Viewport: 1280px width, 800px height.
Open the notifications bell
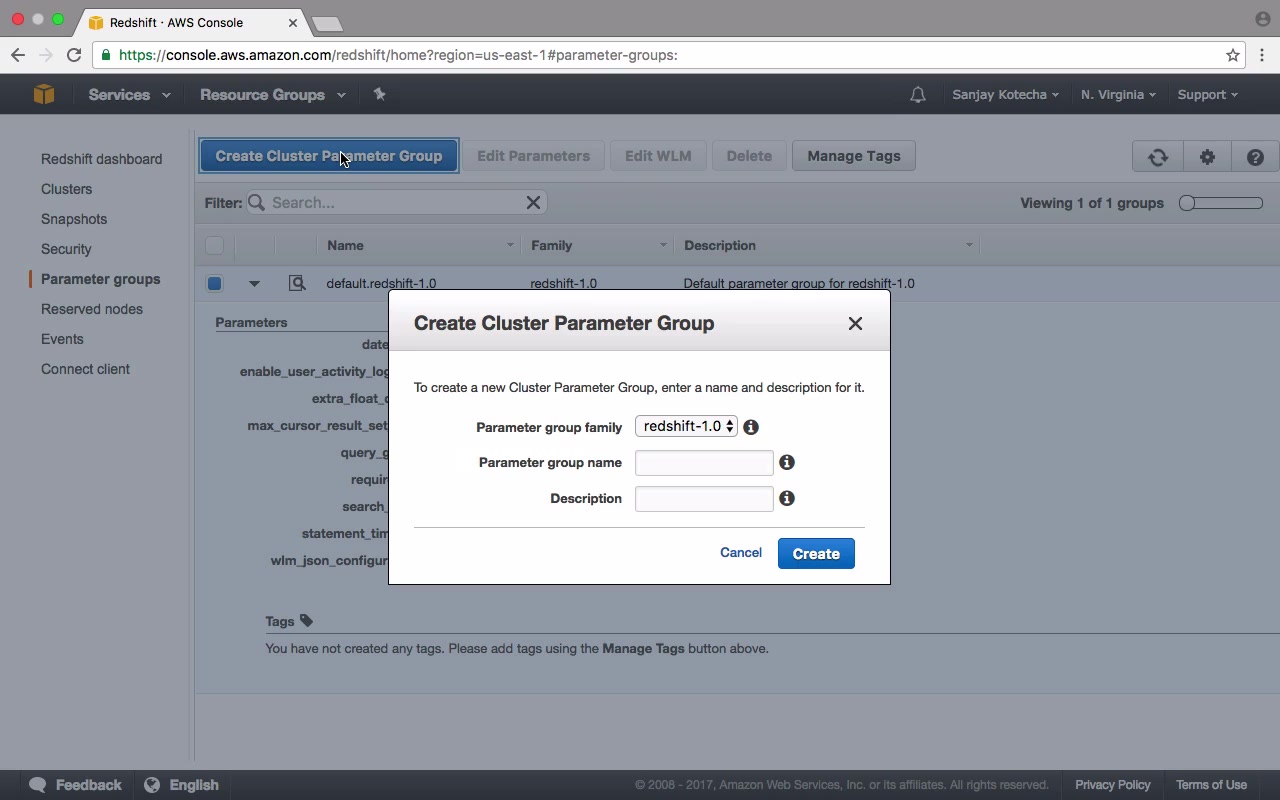917,95
